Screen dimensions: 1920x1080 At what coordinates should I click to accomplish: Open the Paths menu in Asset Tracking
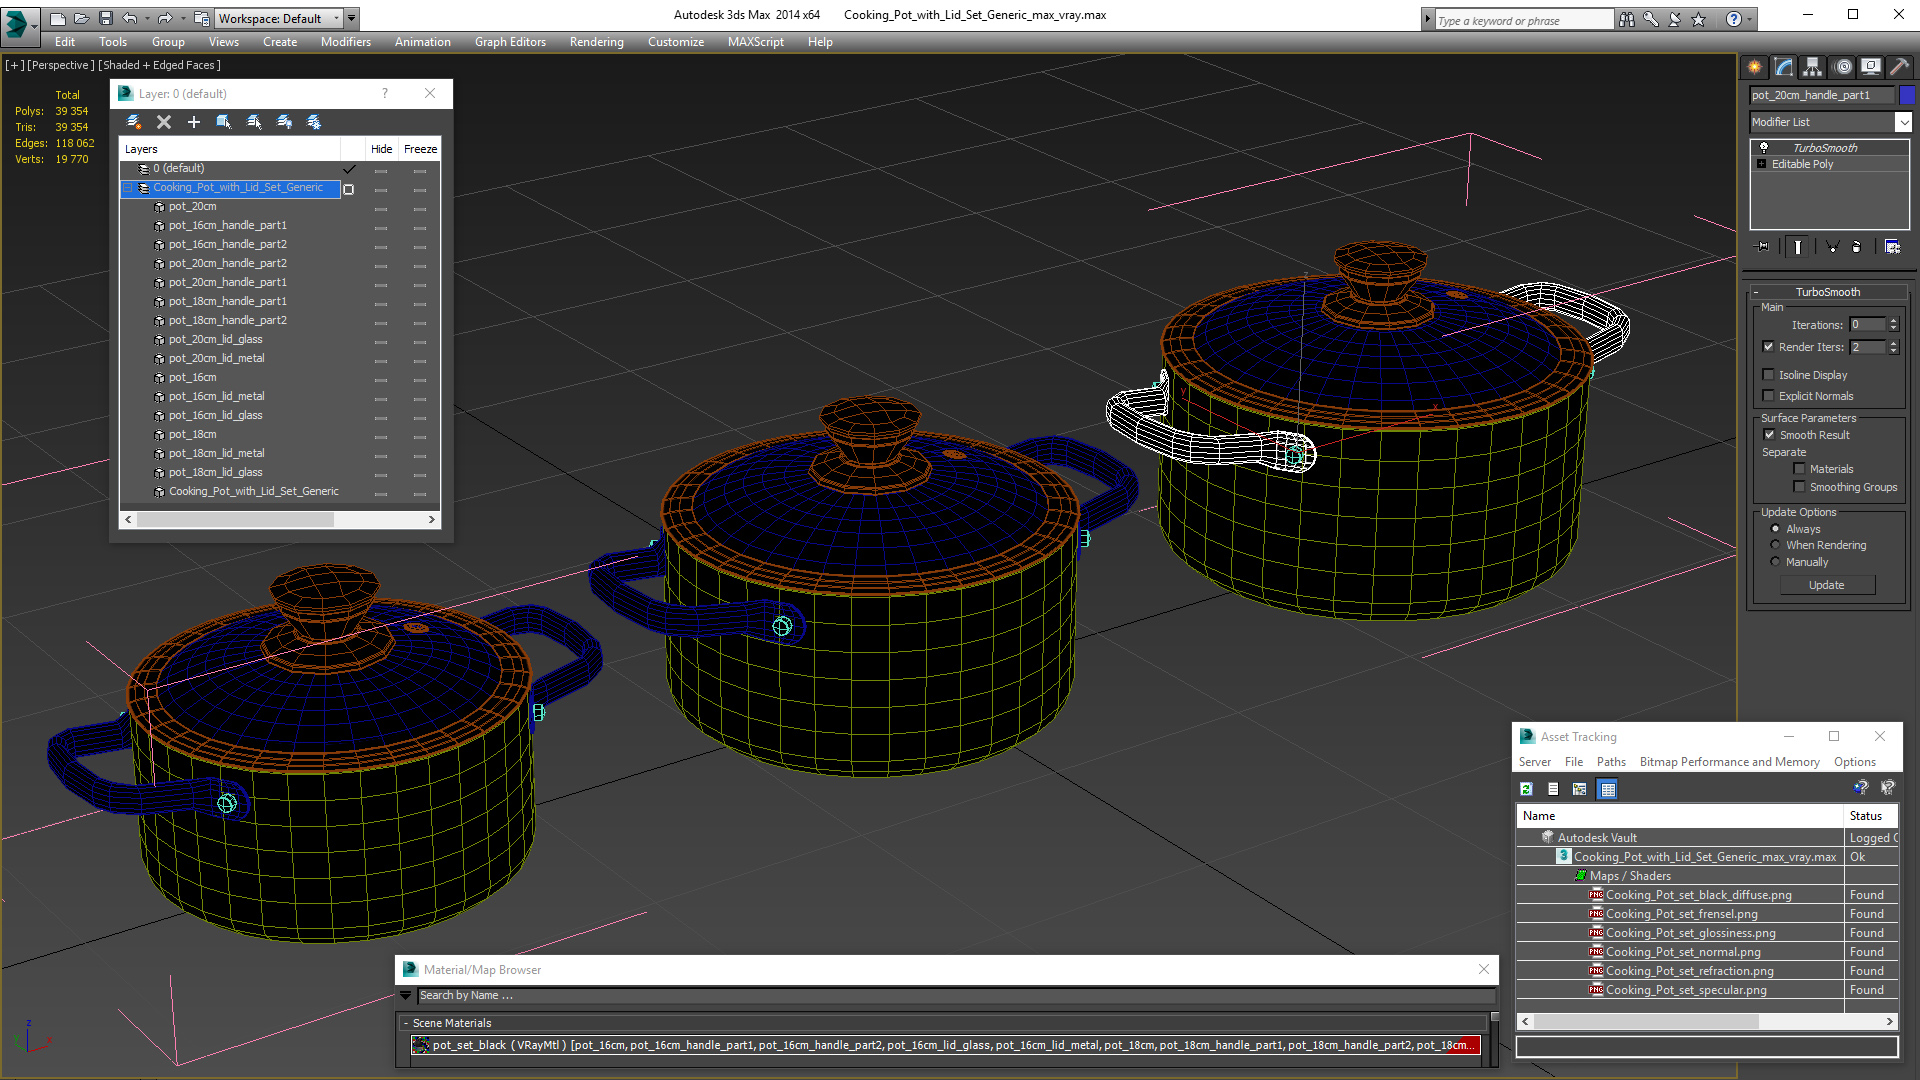click(1611, 762)
